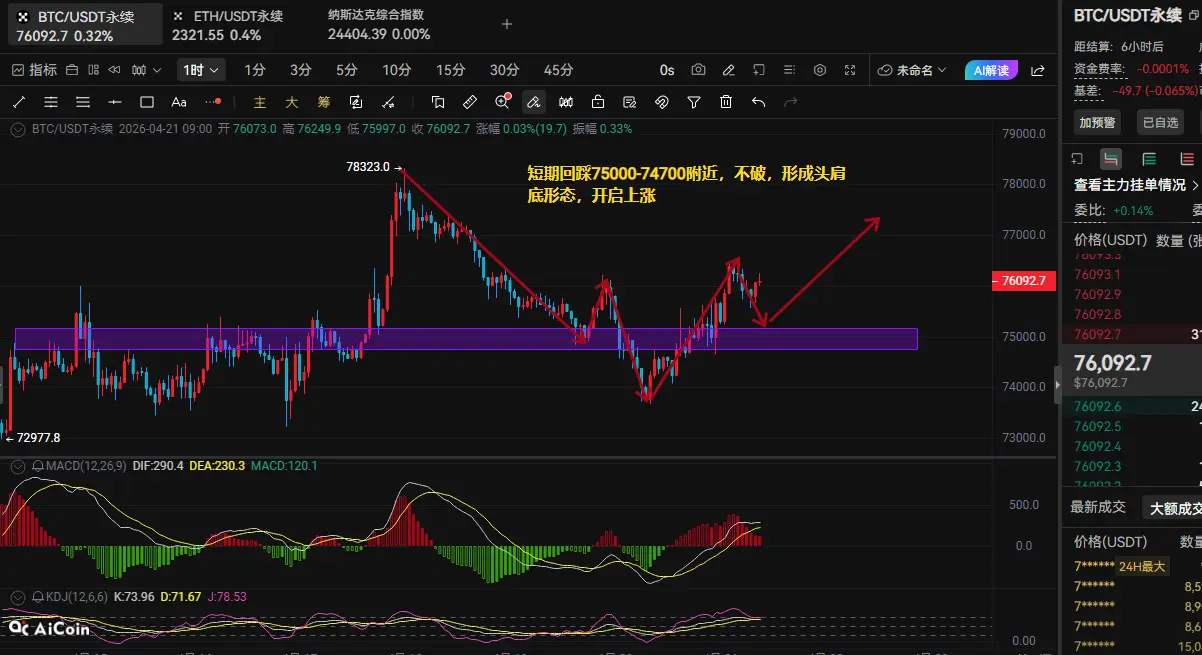
Task: Open the 1时 timeframe dropdown
Action: coord(201,70)
